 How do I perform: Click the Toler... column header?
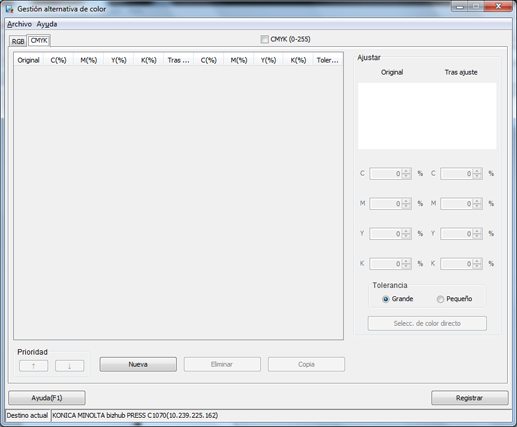tap(328, 60)
